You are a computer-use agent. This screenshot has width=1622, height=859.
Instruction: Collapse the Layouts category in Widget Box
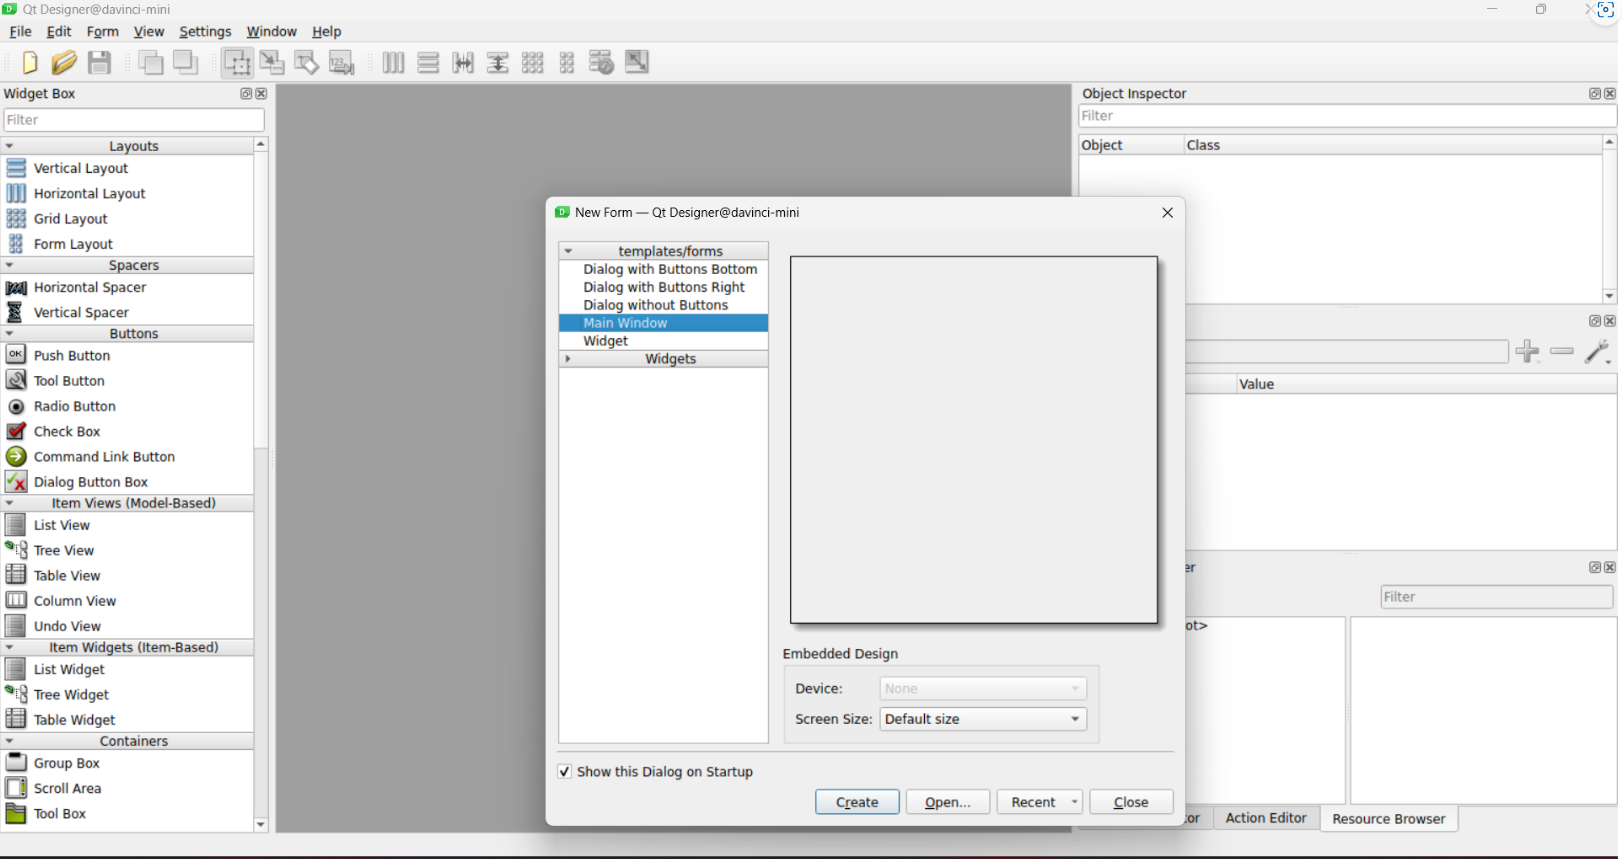(x=9, y=146)
